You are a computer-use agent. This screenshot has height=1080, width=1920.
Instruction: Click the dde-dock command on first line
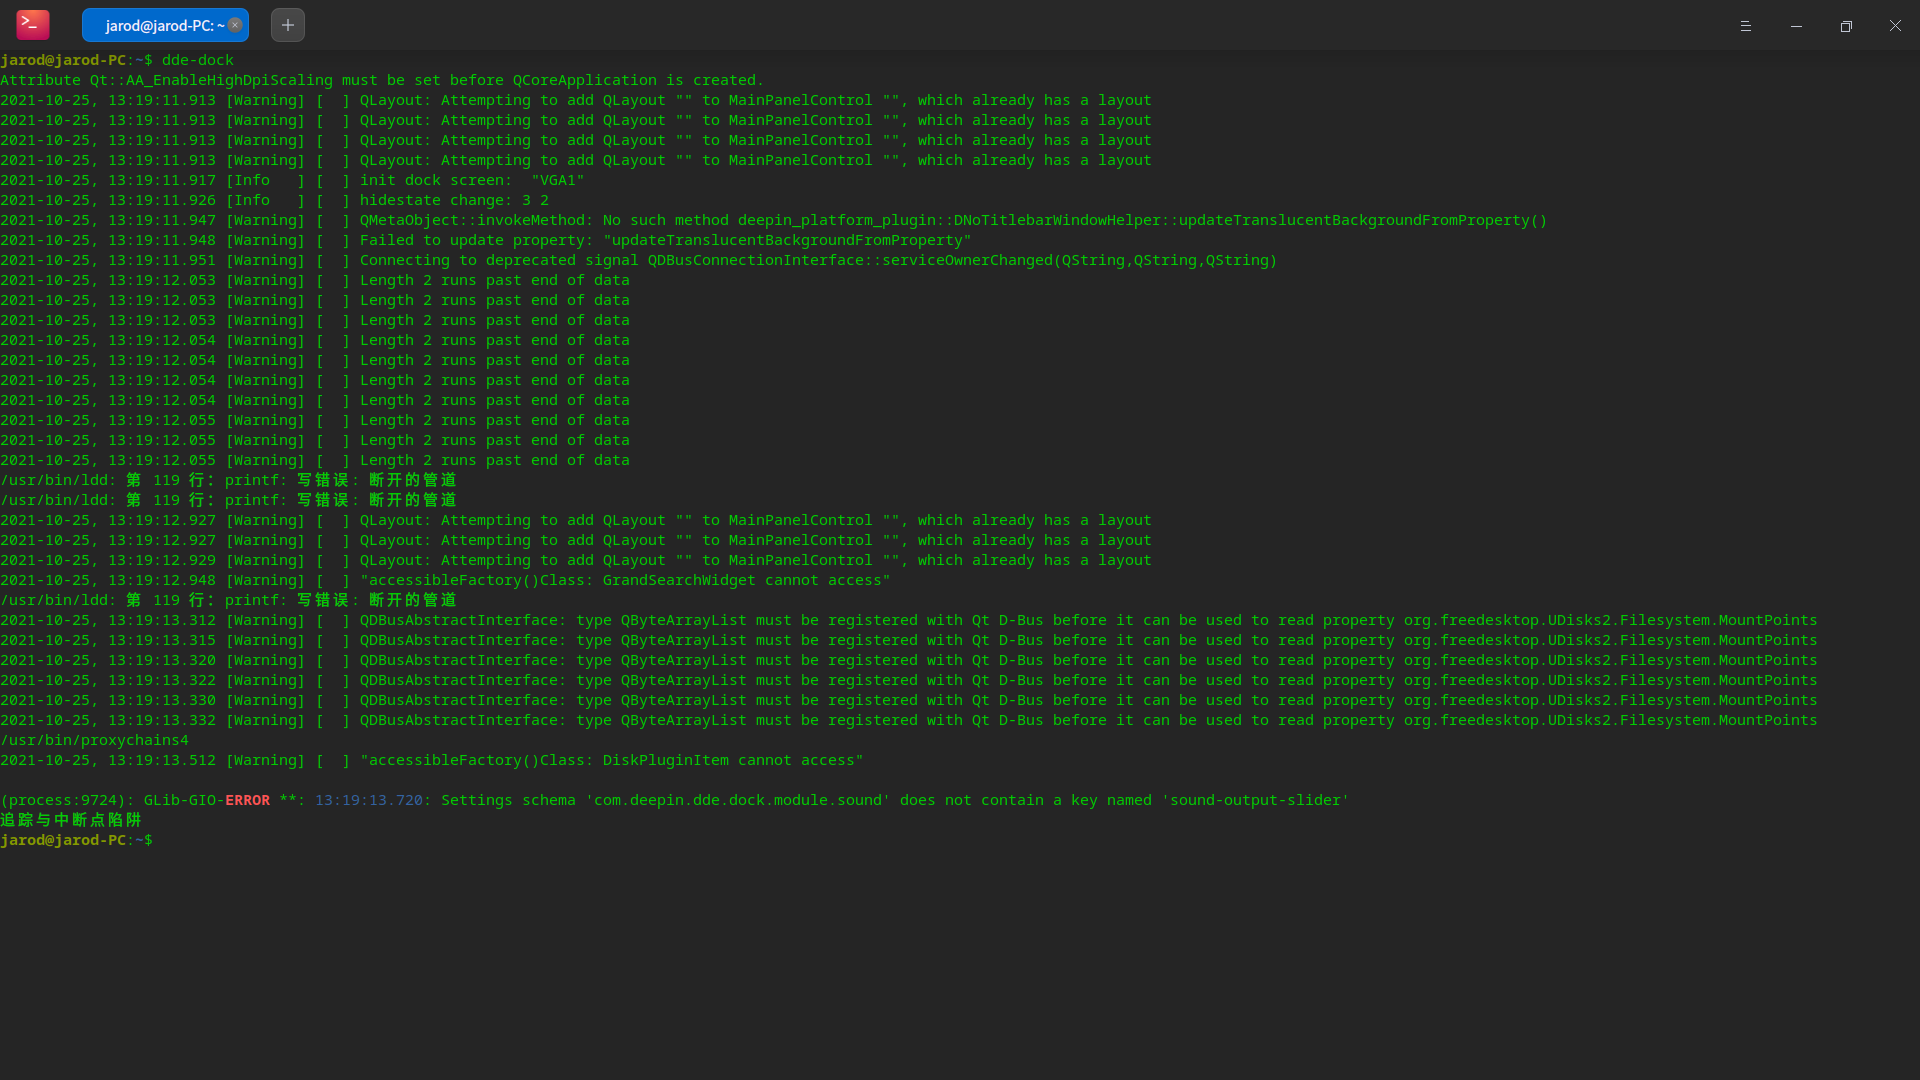pyautogui.click(x=198, y=60)
